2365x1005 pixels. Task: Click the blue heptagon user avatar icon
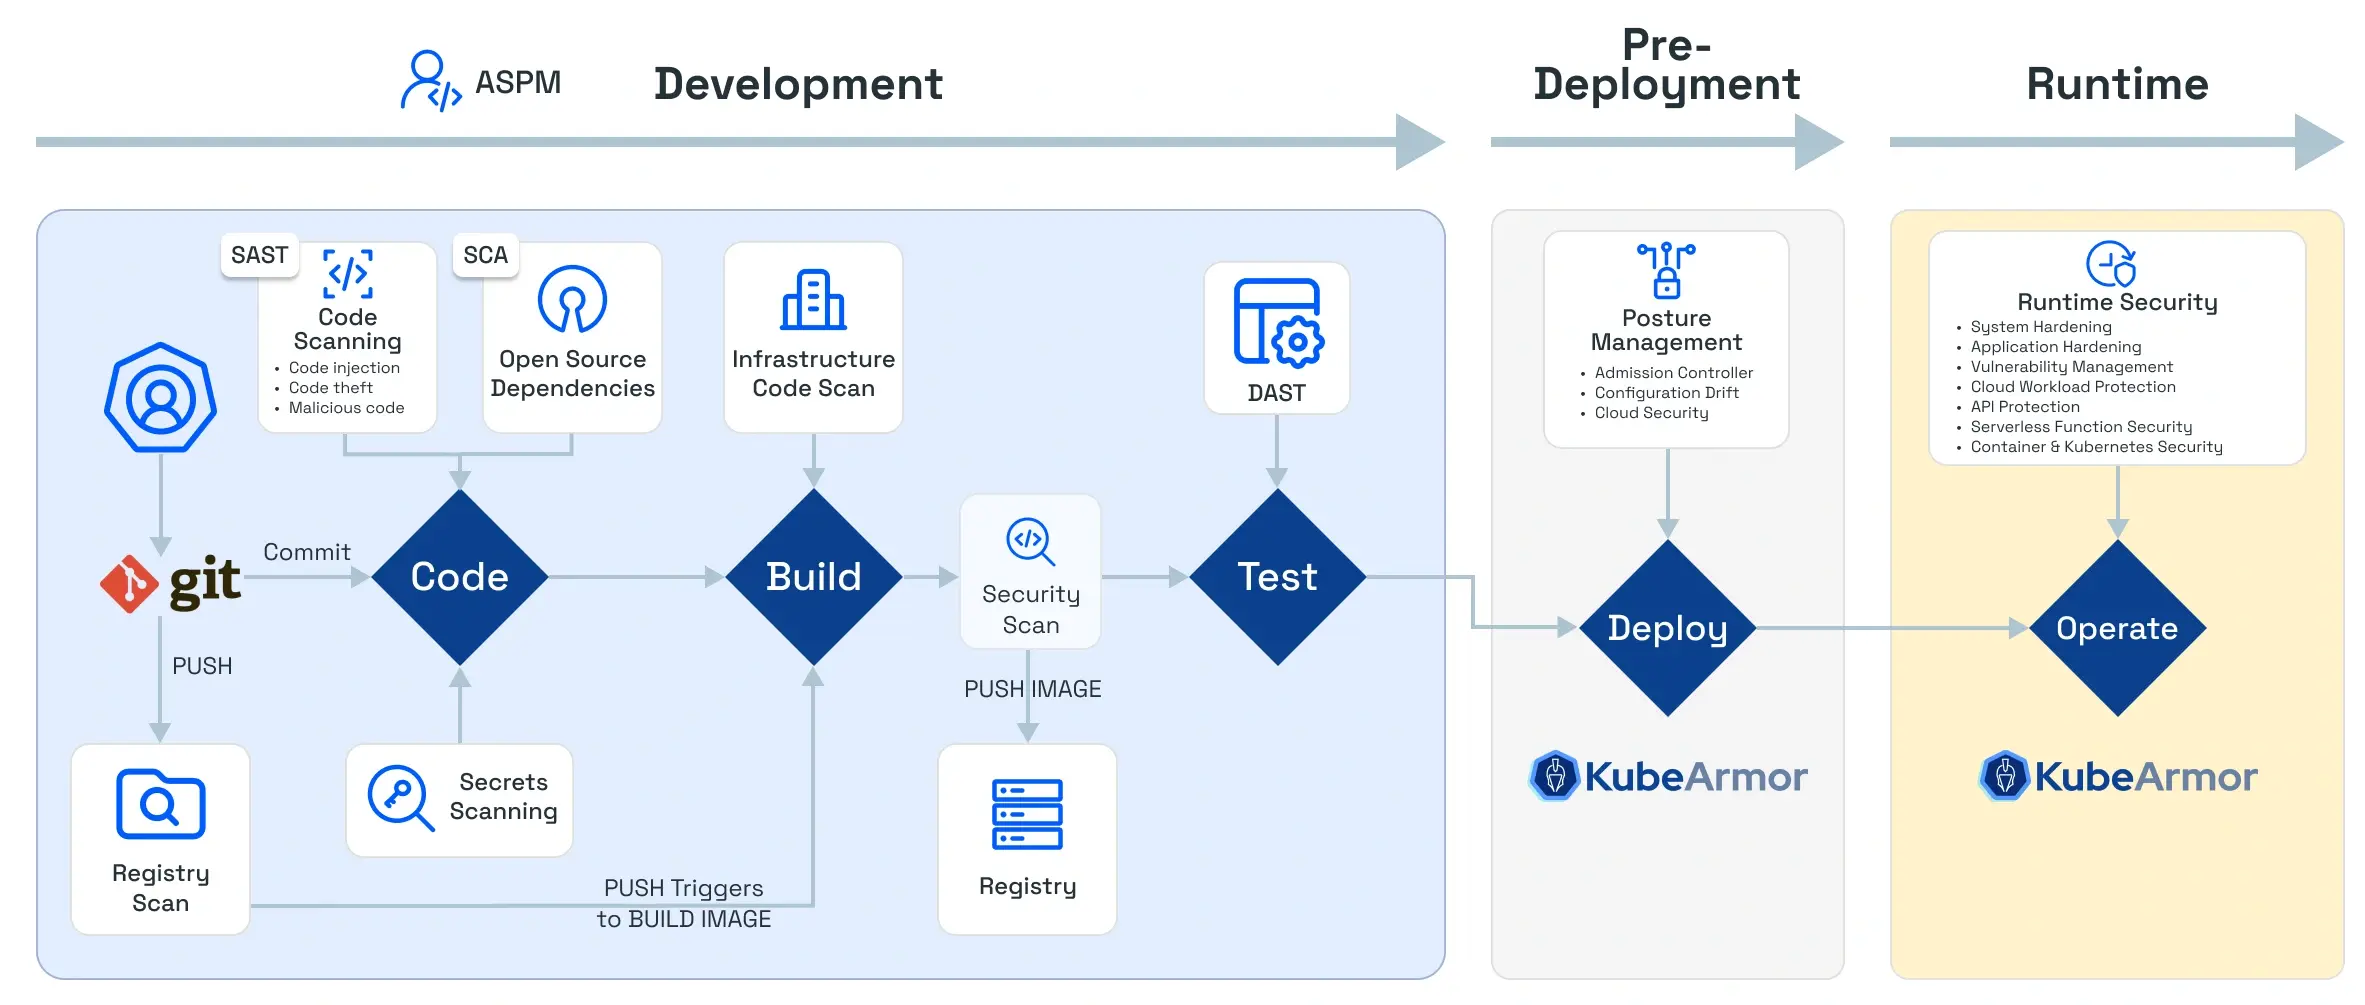tap(160, 398)
